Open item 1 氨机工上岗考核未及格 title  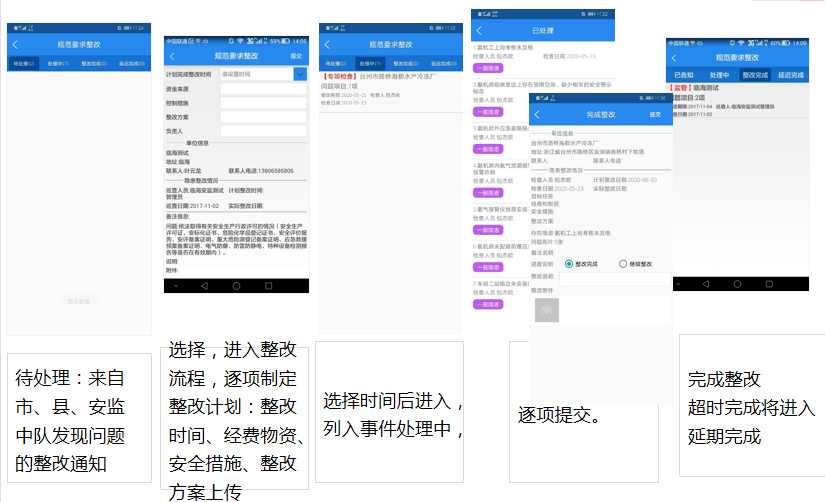[503, 47]
